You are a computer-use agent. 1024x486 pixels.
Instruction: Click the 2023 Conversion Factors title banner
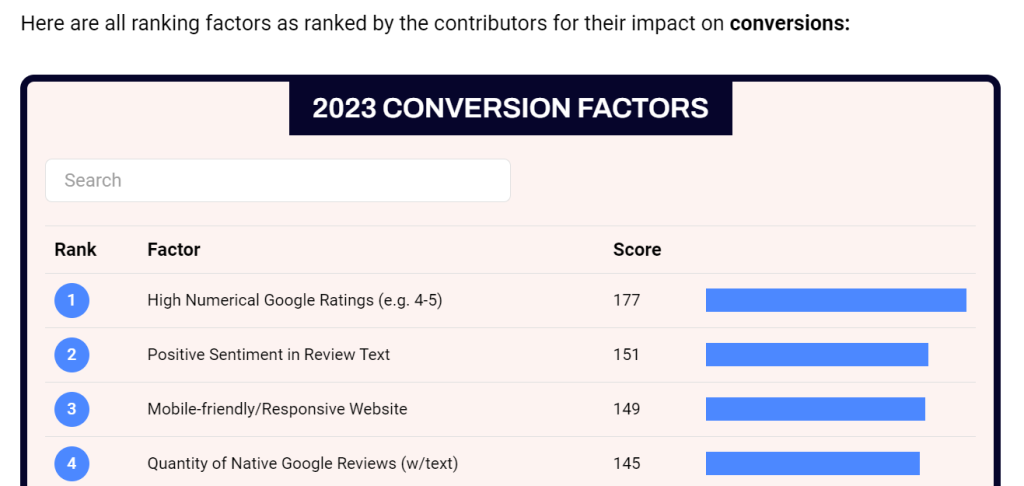tap(510, 108)
